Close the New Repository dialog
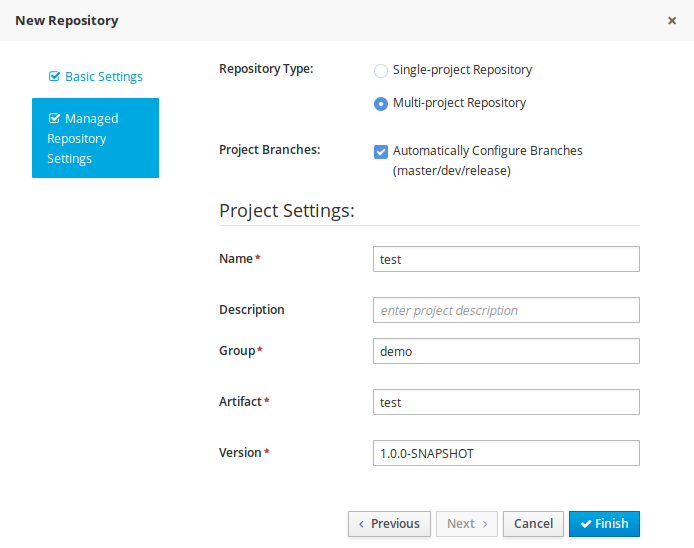 pyautogui.click(x=671, y=21)
